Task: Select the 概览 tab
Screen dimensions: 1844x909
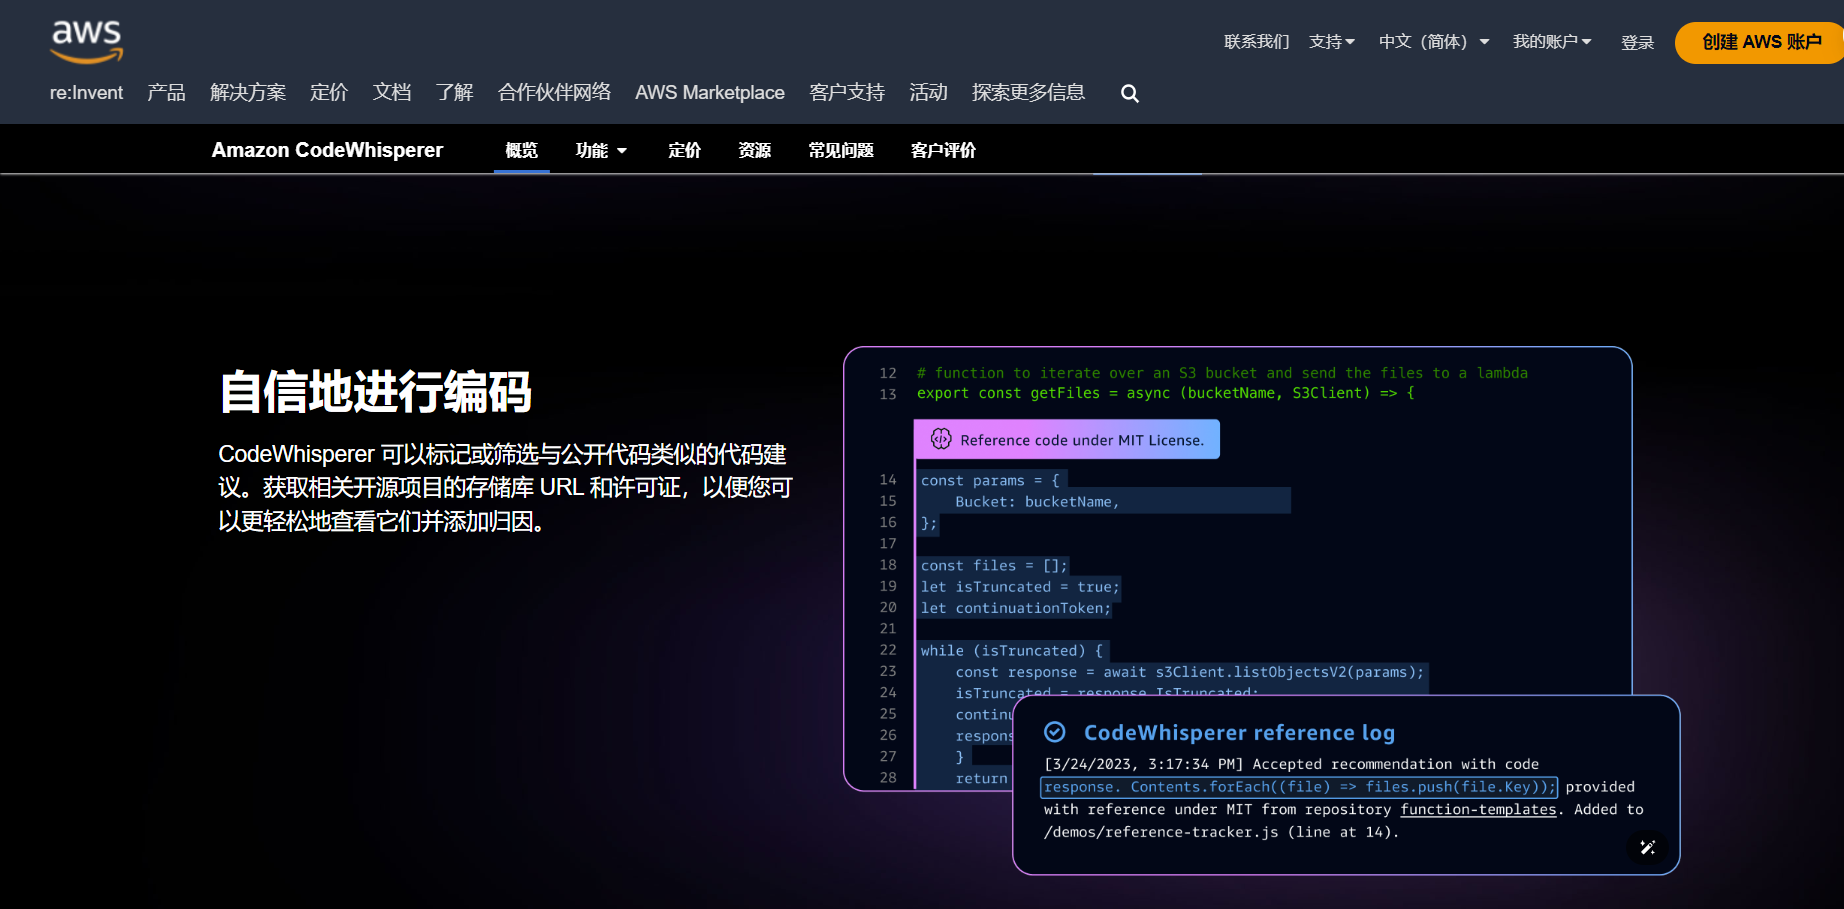Action: [x=522, y=150]
